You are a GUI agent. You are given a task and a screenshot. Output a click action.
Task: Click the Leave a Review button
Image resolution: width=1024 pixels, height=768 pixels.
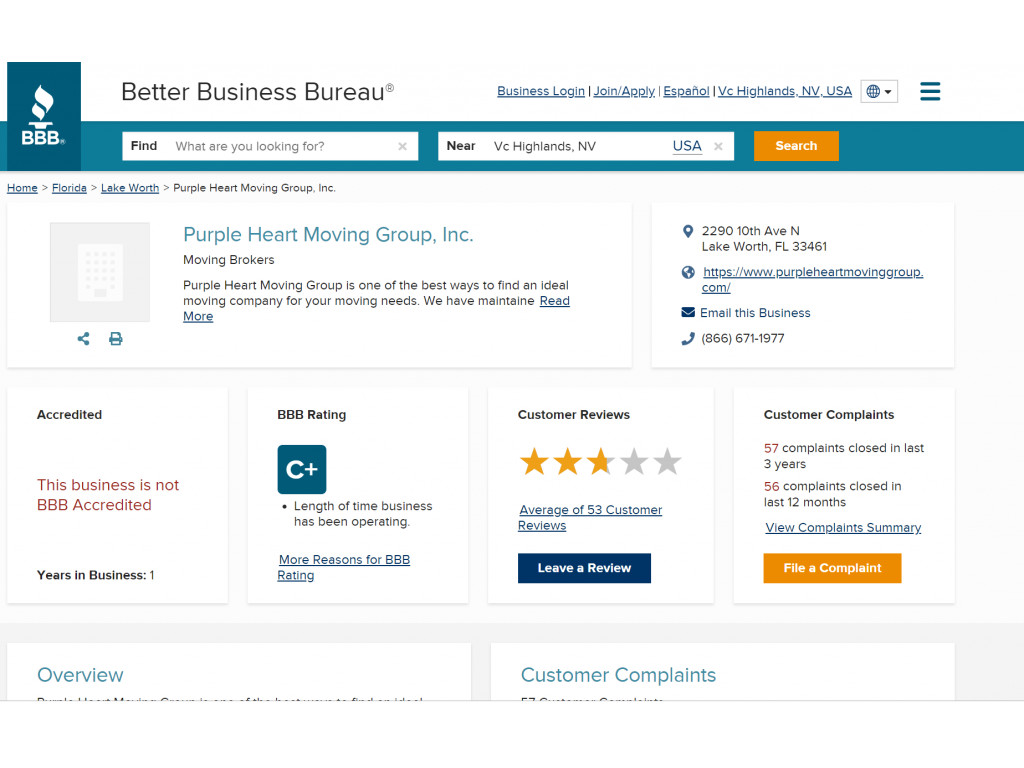(584, 568)
